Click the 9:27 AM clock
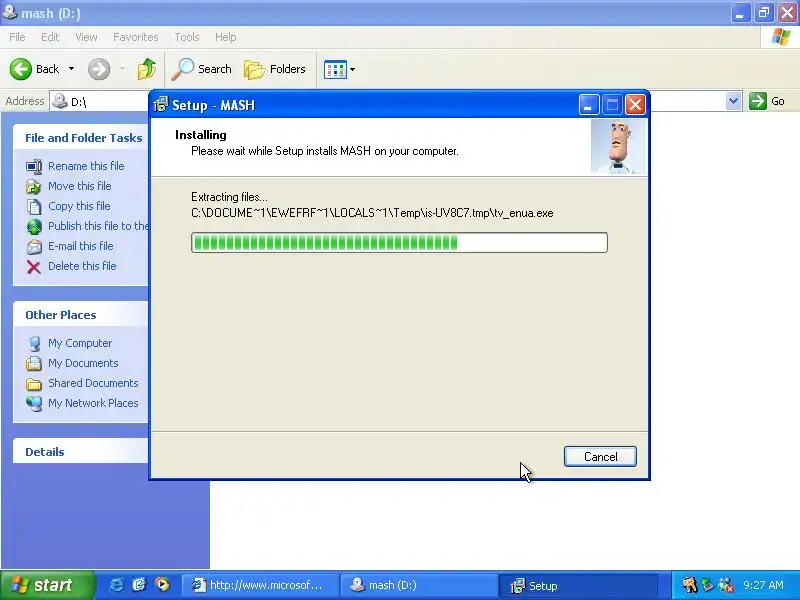800x600 pixels. pyautogui.click(x=763, y=585)
